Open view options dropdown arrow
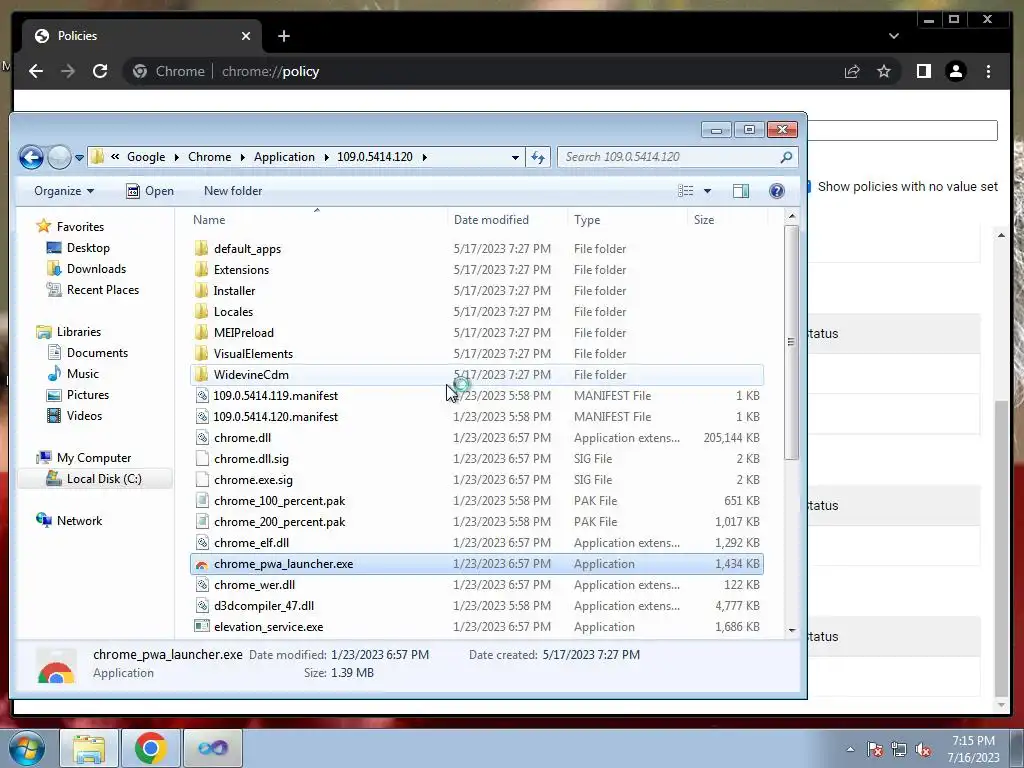1024x768 pixels. (707, 191)
